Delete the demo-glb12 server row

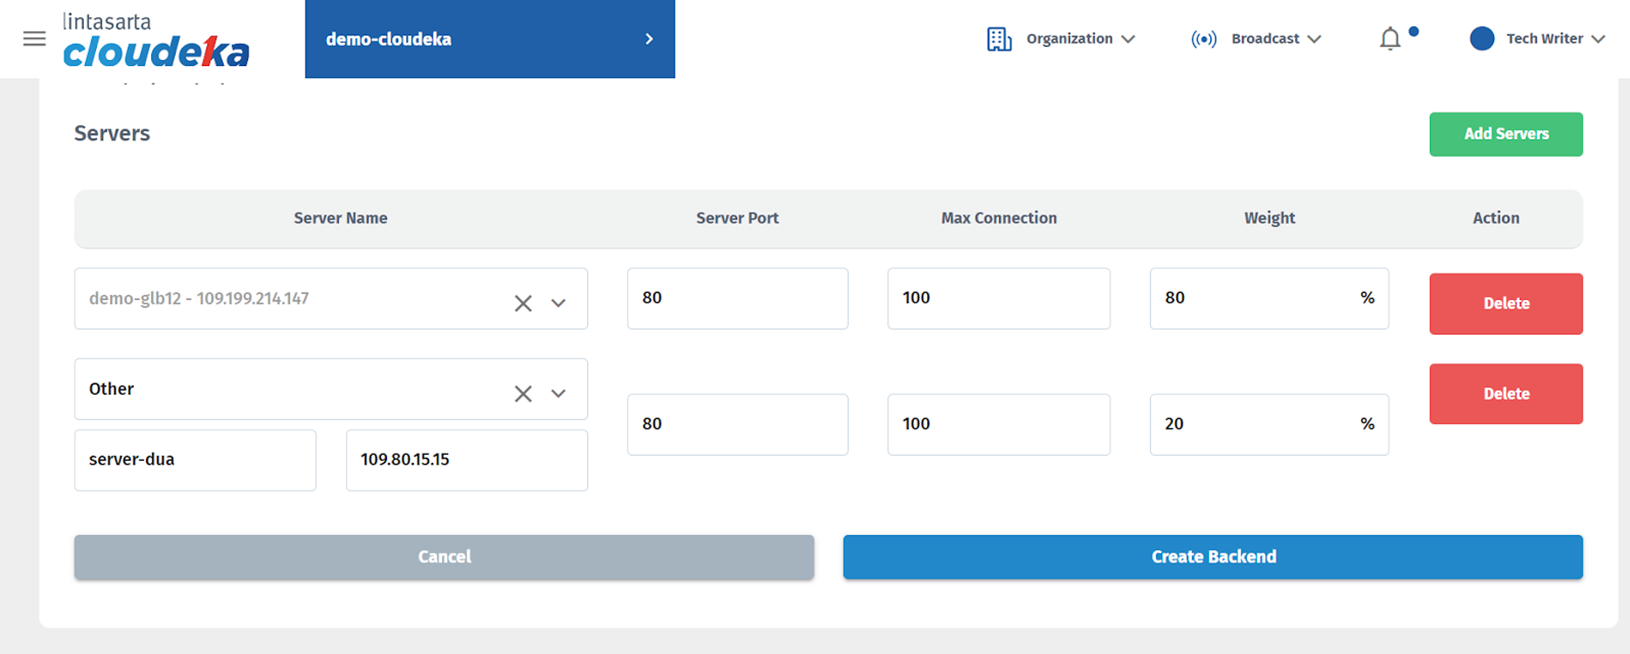[x=1505, y=304]
